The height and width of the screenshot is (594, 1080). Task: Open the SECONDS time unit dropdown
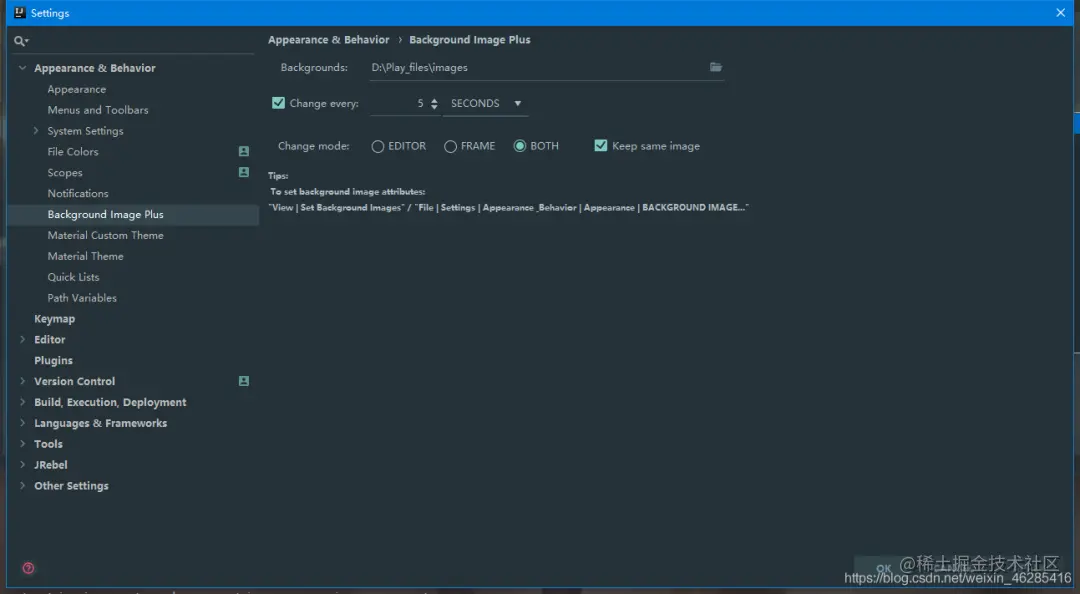486,103
